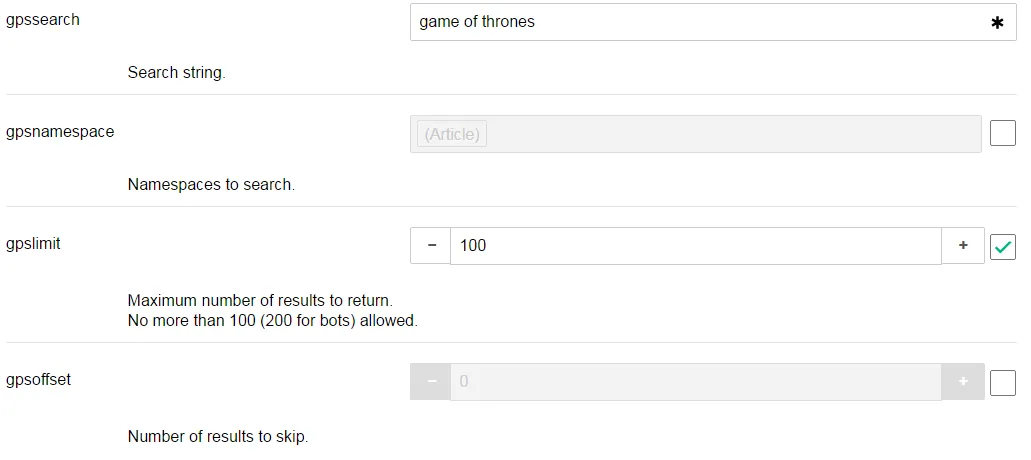
Task: Decrease gpslimit with the minus button
Action: 431,246
